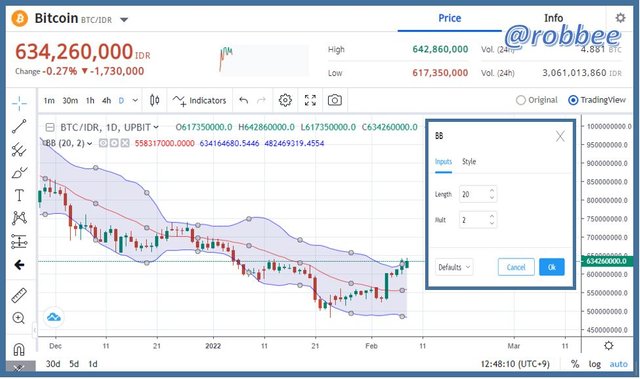Click Ok in BB dialog
This screenshot has height=379, width=640.
(x=552, y=267)
